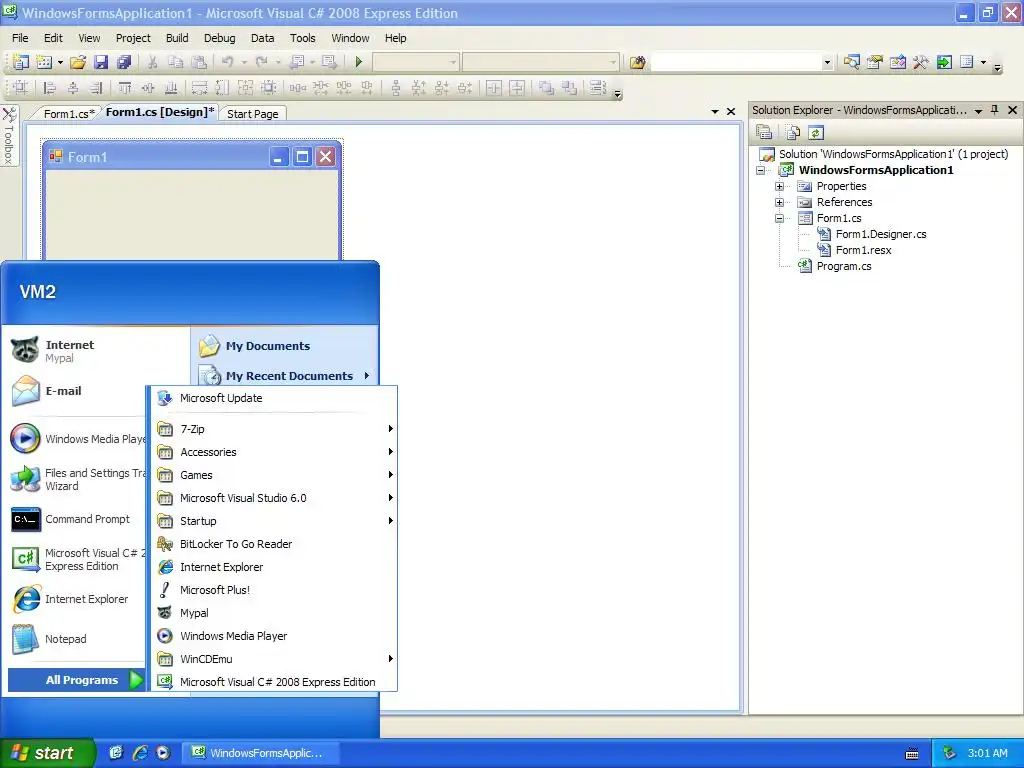The height and width of the screenshot is (768, 1024).
Task: Open the Find combo box dropdown
Action: point(827,63)
